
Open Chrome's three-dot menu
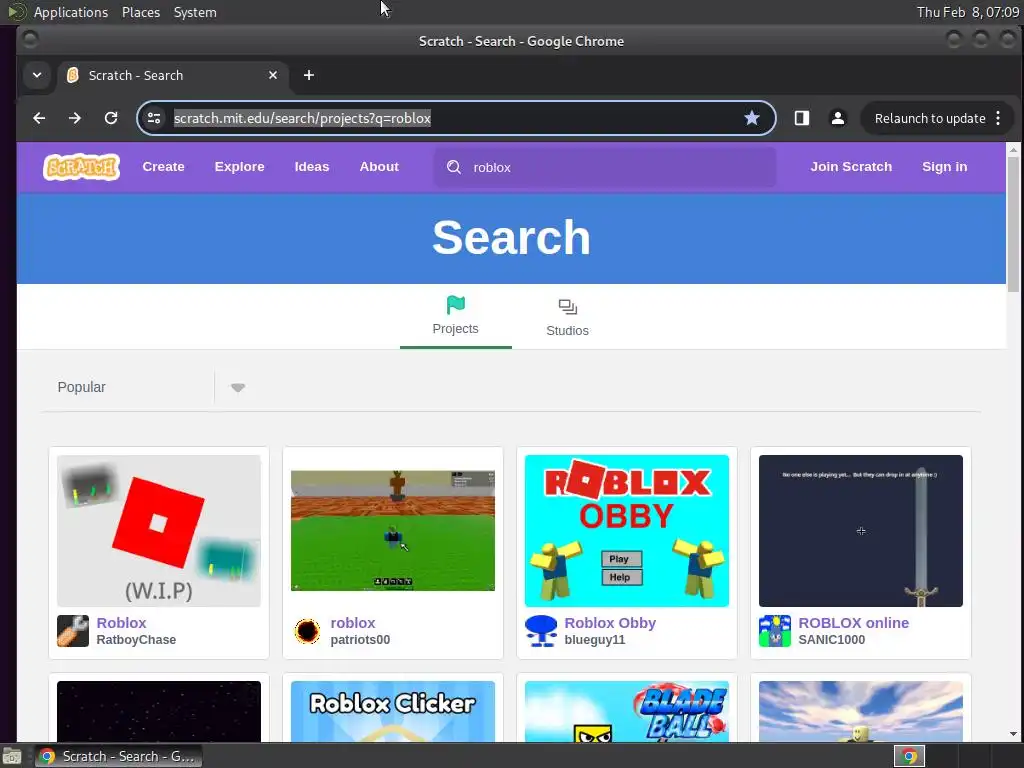click(998, 118)
